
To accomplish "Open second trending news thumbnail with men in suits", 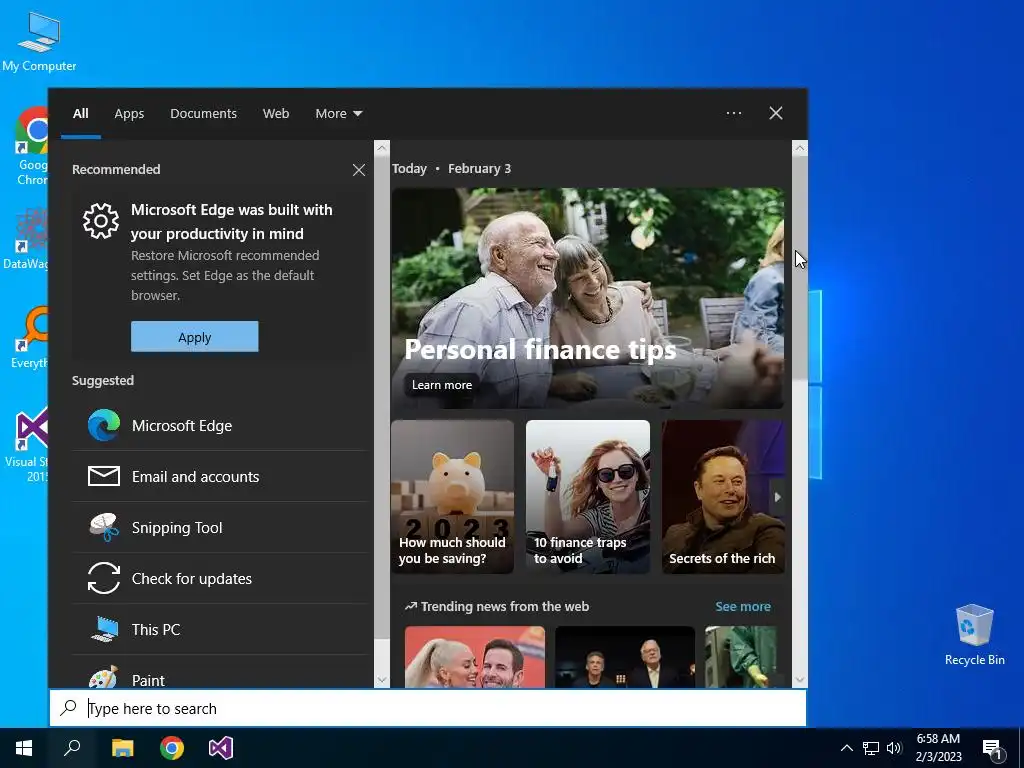I will pyautogui.click(x=625, y=657).
